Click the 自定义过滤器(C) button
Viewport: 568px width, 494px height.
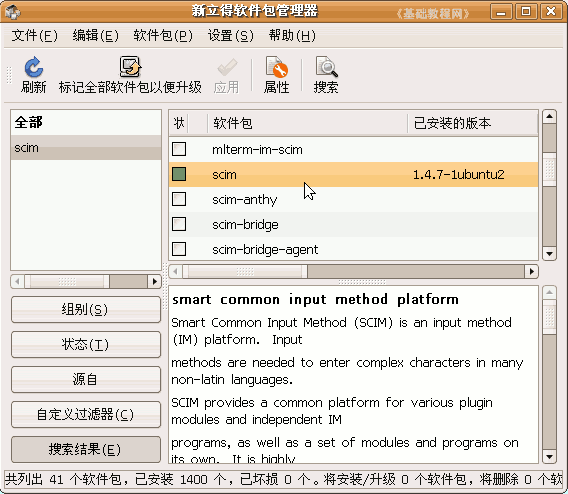click(x=85, y=414)
